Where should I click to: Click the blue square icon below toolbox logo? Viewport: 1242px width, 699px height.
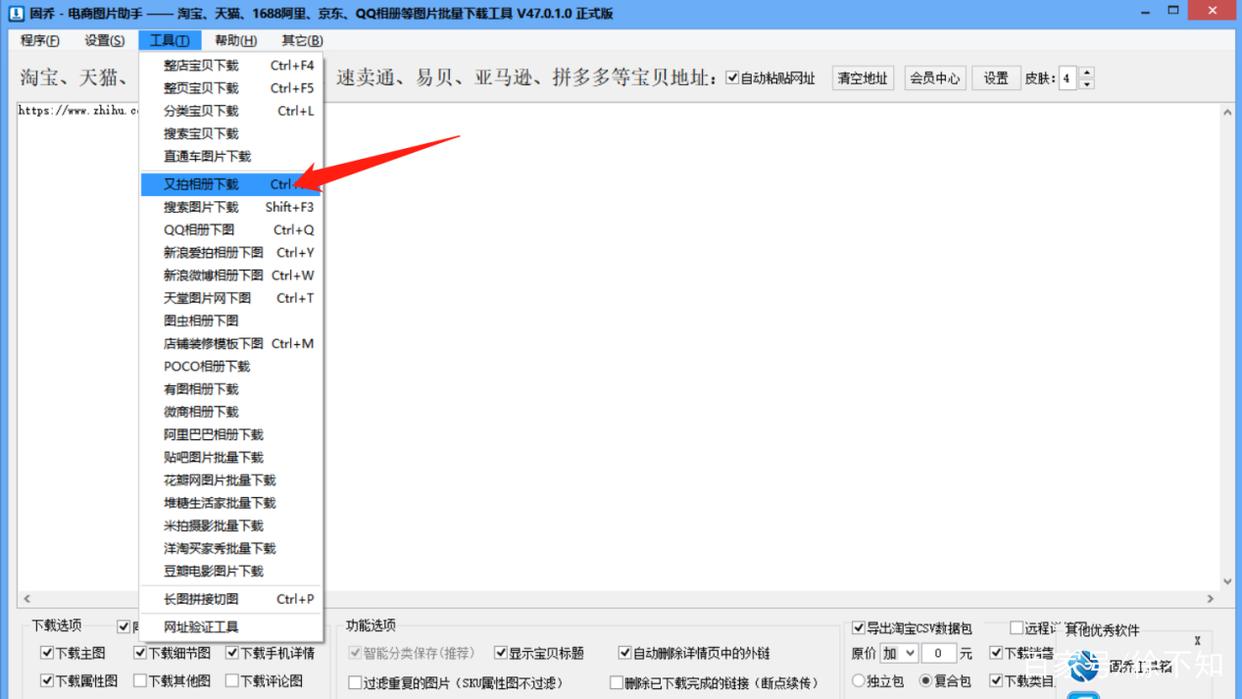pyautogui.click(x=1083, y=696)
